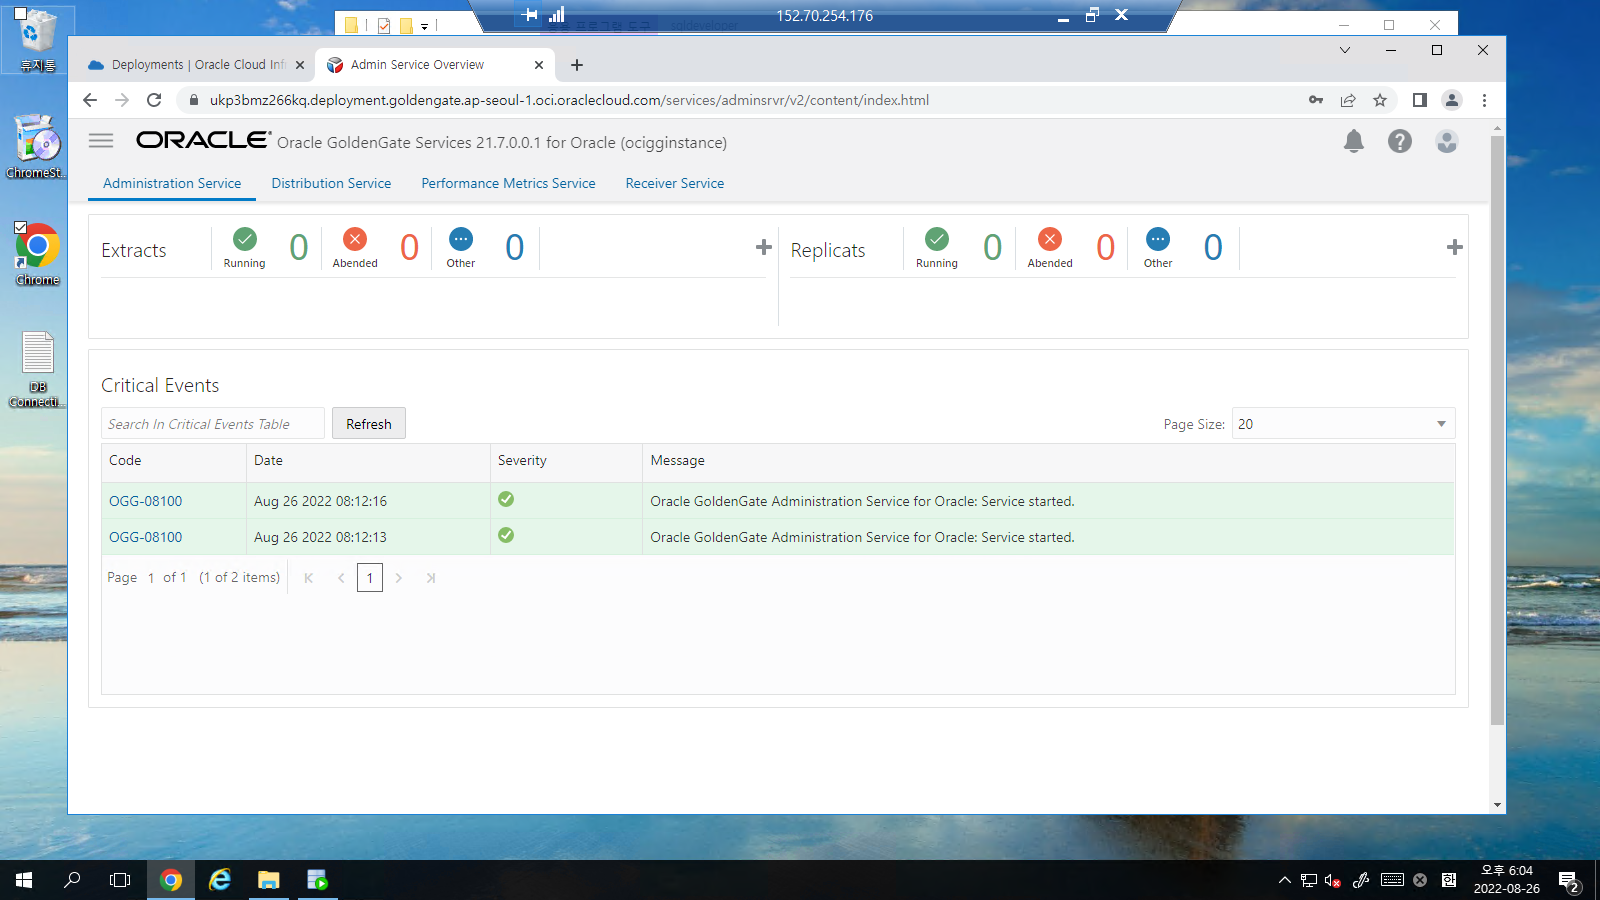Open the saved passwords key icon
Image resolution: width=1600 pixels, height=900 pixels.
[1316, 100]
